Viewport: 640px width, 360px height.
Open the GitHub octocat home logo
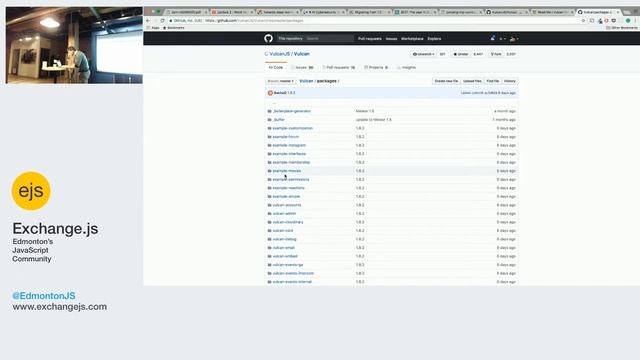(268, 38)
